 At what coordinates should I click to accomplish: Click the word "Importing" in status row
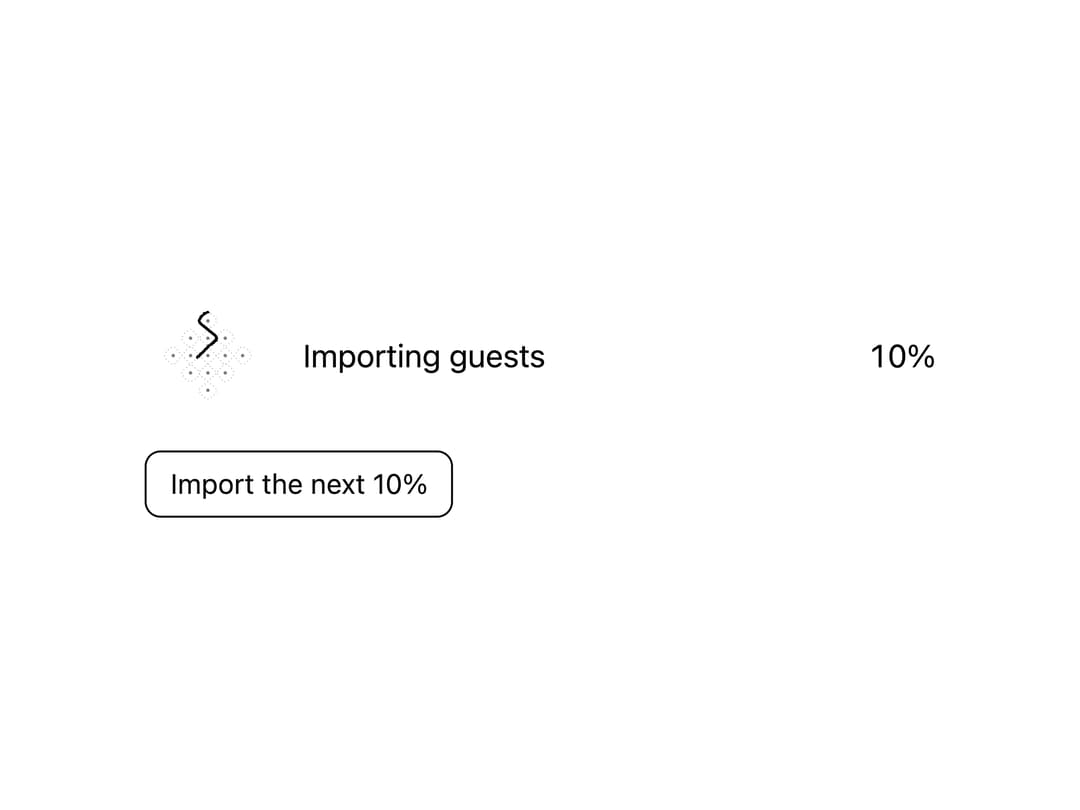(373, 358)
